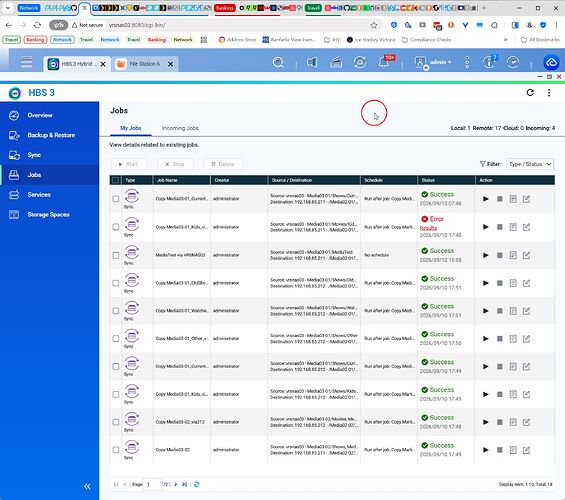Close the File Station 6 tab
Viewport: 565px width, 500px height.
coord(170,64)
